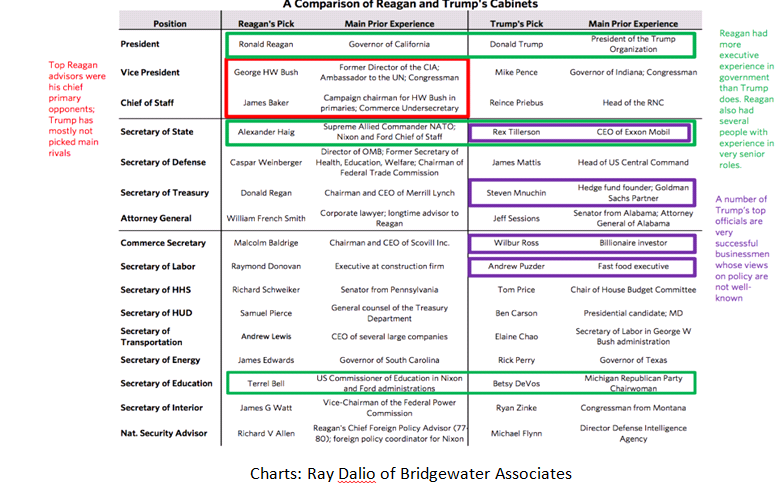Click the 'Secretary of Energy' row label
Viewport: 784px width, 483px height.
coord(160,360)
